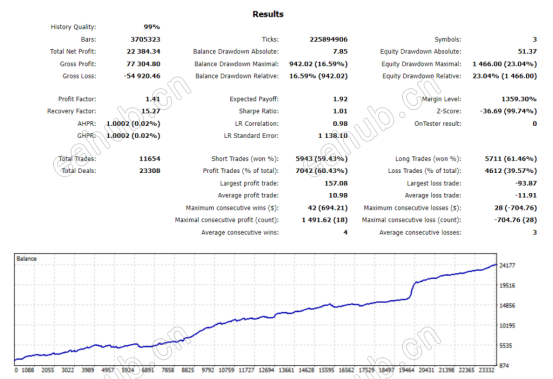Click Maximal consecutive loss value -704.76 (28)

point(516,220)
